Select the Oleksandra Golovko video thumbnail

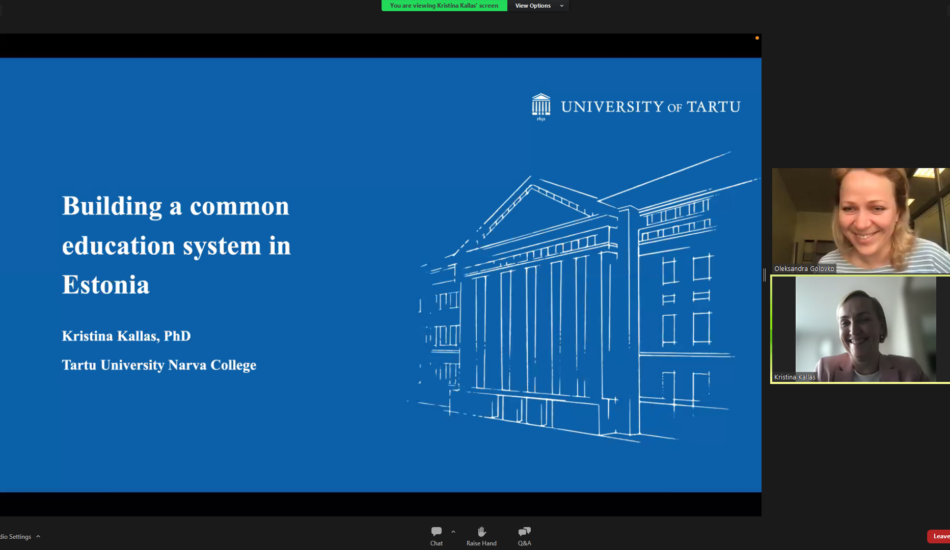click(x=860, y=220)
